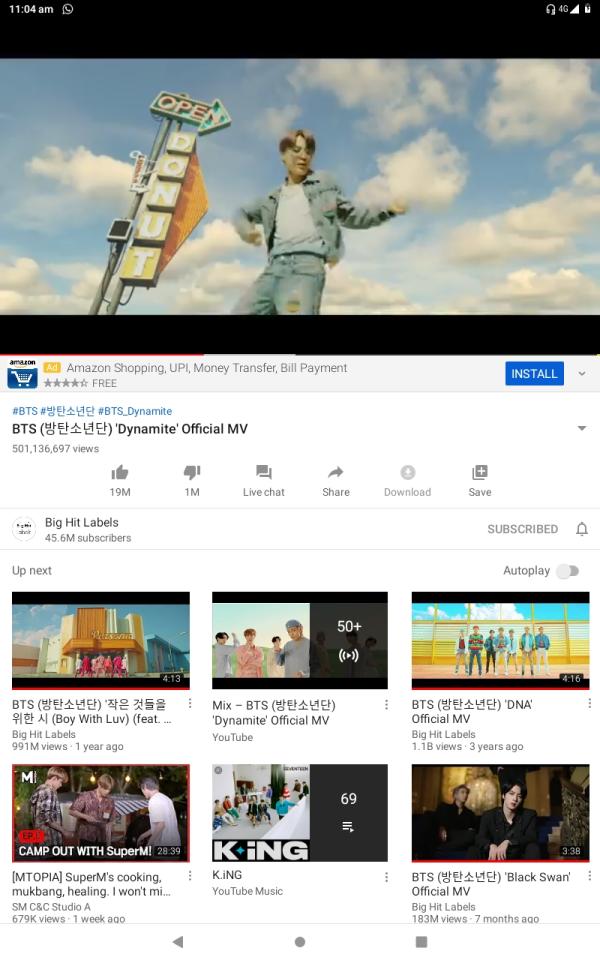Tap the Up next heading
Image resolution: width=600 pixels, height=960 pixels.
click(x=32, y=571)
